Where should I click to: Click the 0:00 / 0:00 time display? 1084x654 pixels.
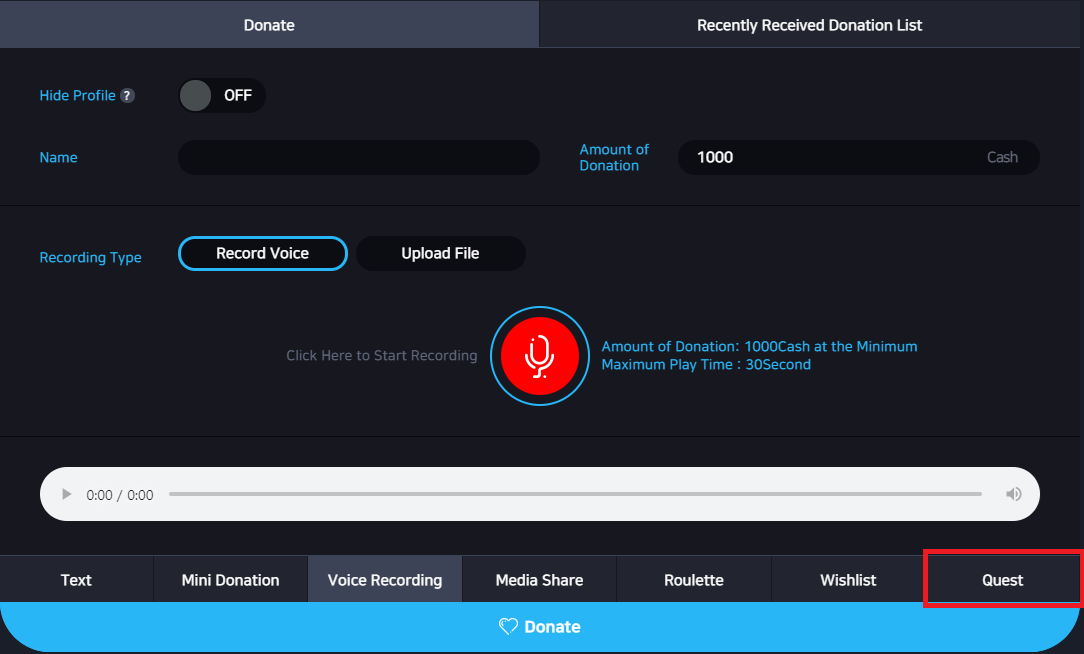pos(120,495)
